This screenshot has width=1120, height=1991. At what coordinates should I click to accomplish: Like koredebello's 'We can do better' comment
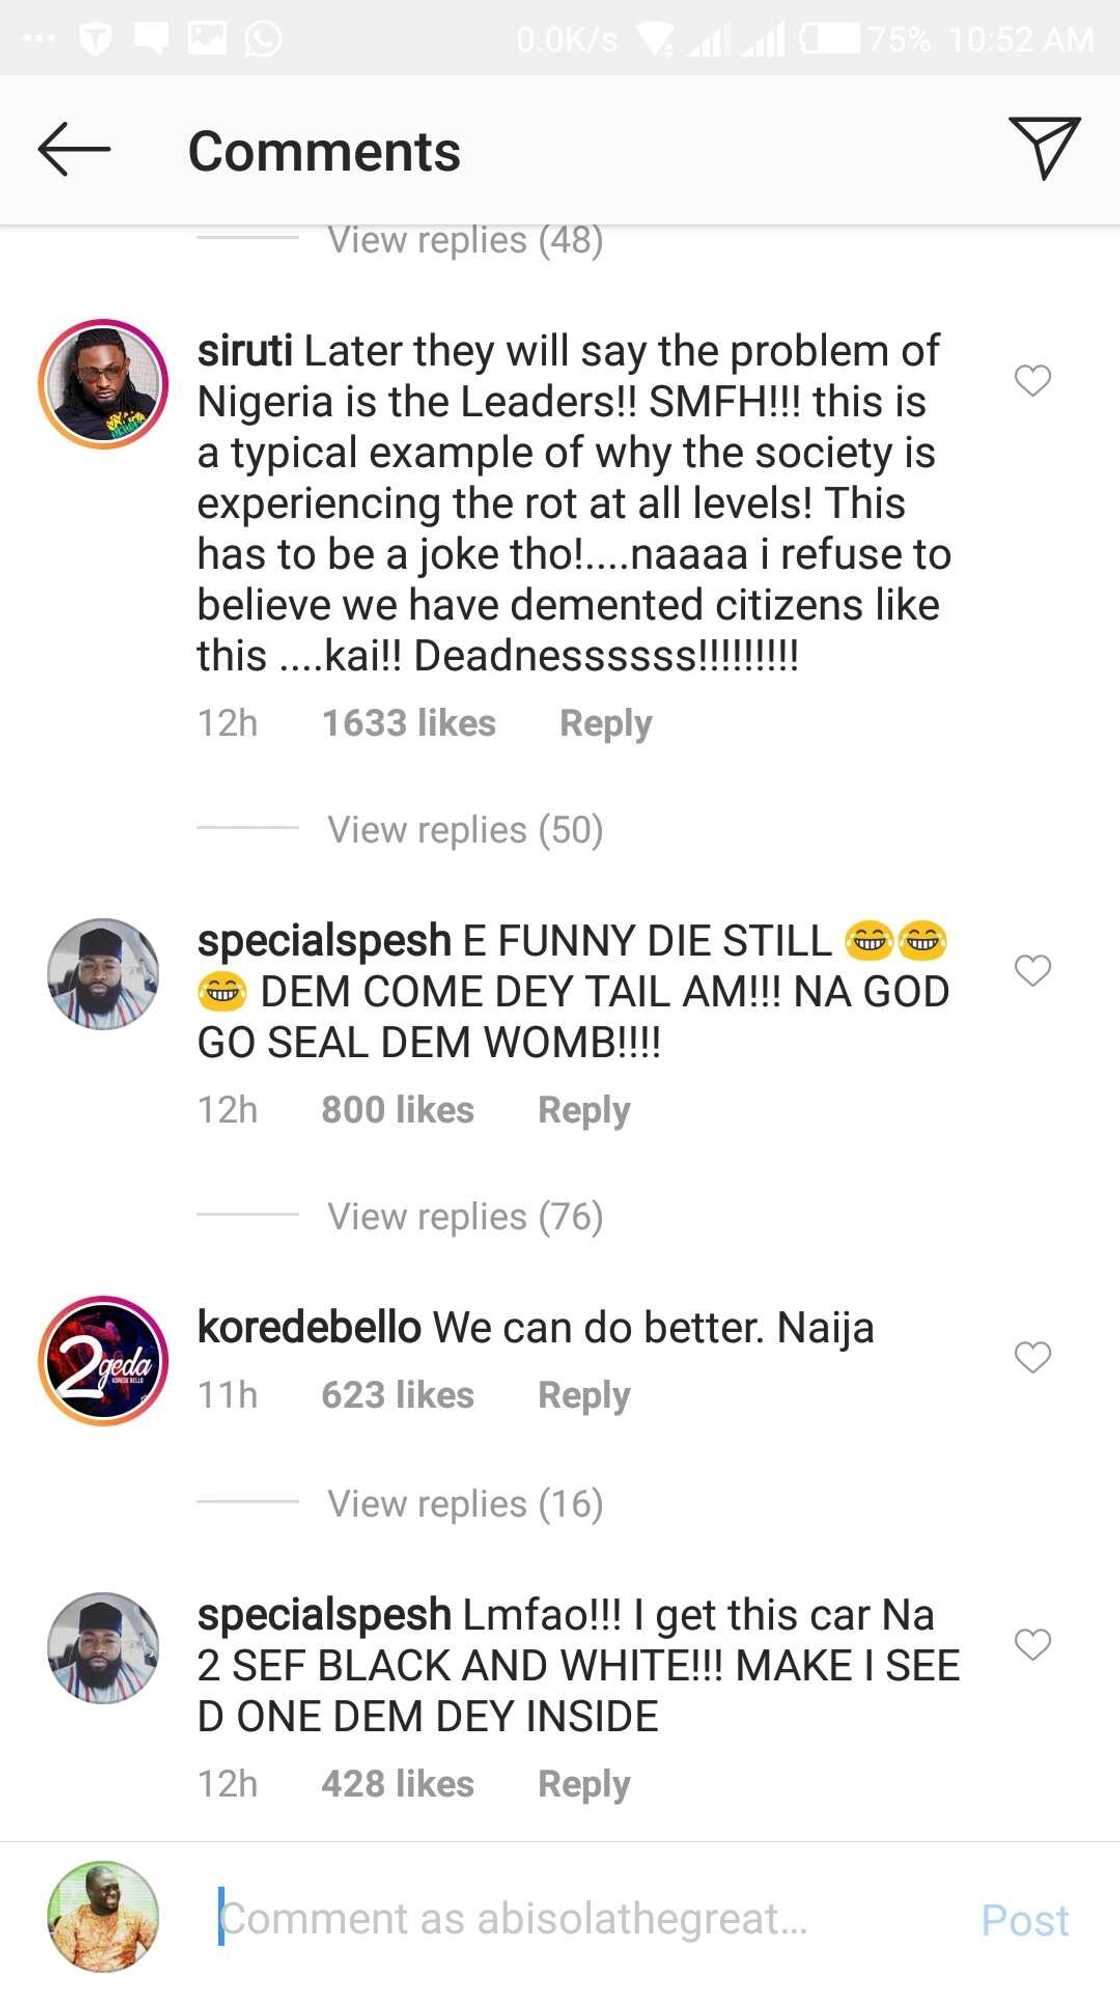click(x=1033, y=1356)
